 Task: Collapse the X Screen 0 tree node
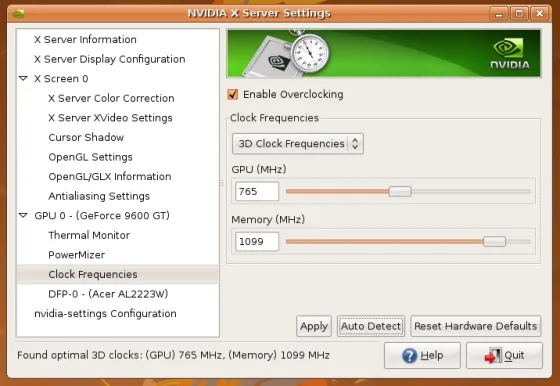tap(23, 78)
